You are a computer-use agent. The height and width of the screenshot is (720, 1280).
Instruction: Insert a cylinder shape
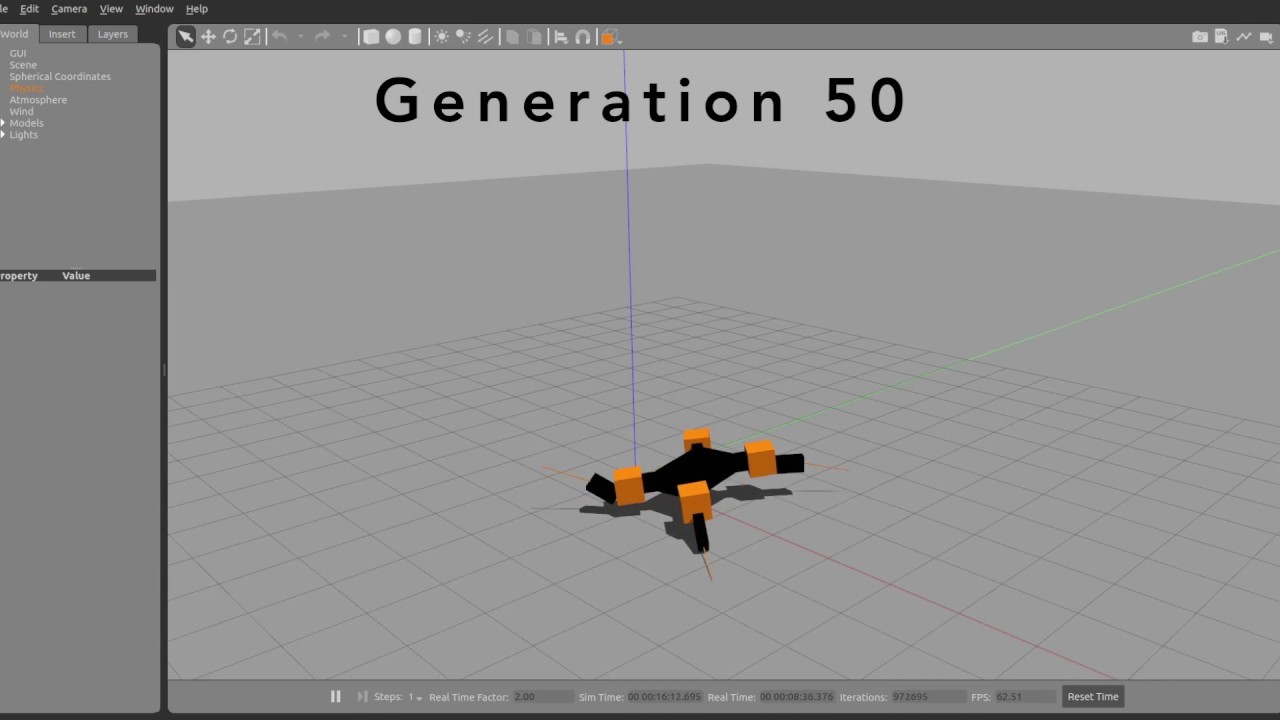click(x=415, y=37)
